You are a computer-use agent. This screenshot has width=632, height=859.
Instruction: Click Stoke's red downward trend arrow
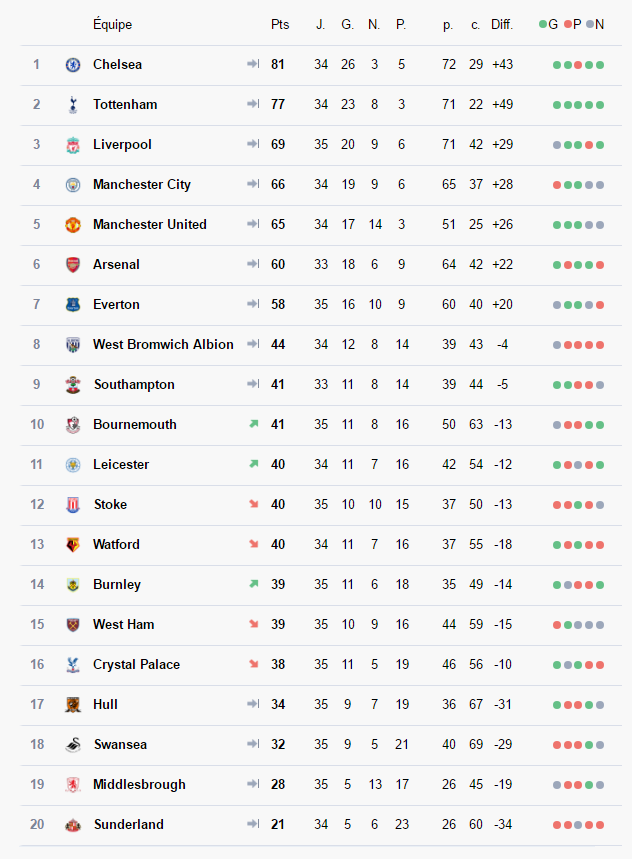point(253,504)
